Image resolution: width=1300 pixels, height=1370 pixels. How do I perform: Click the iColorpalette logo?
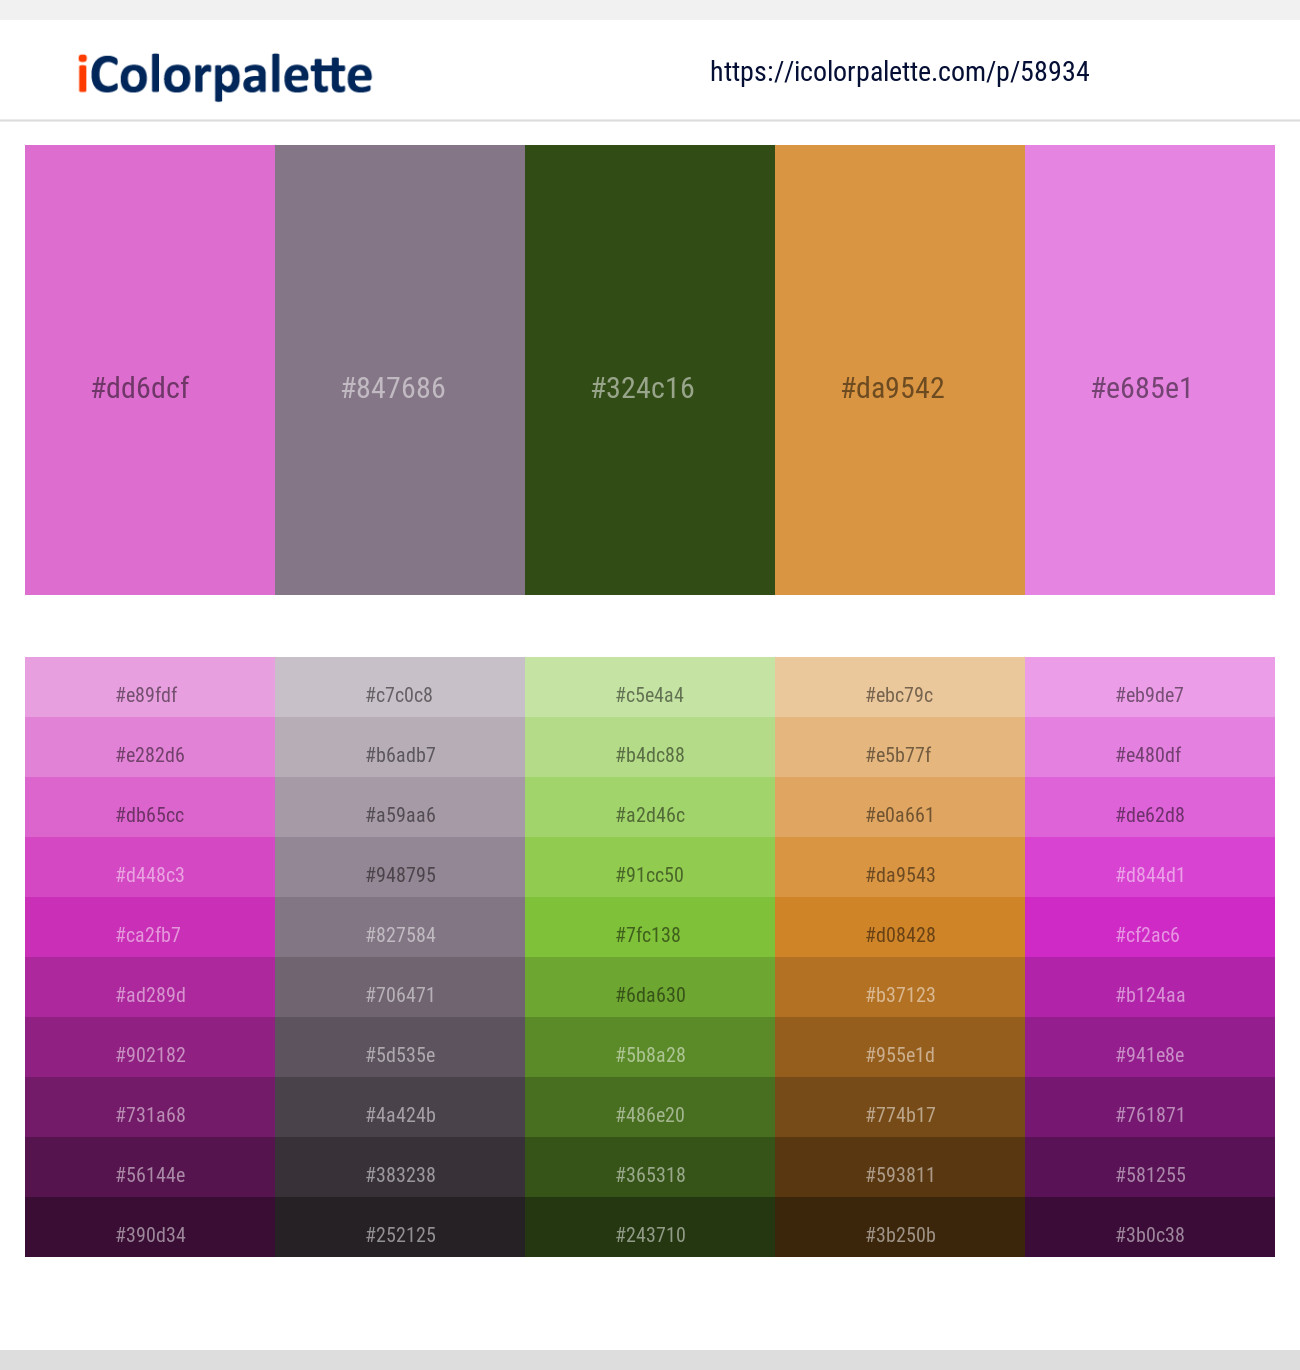(x=225, y=75)
